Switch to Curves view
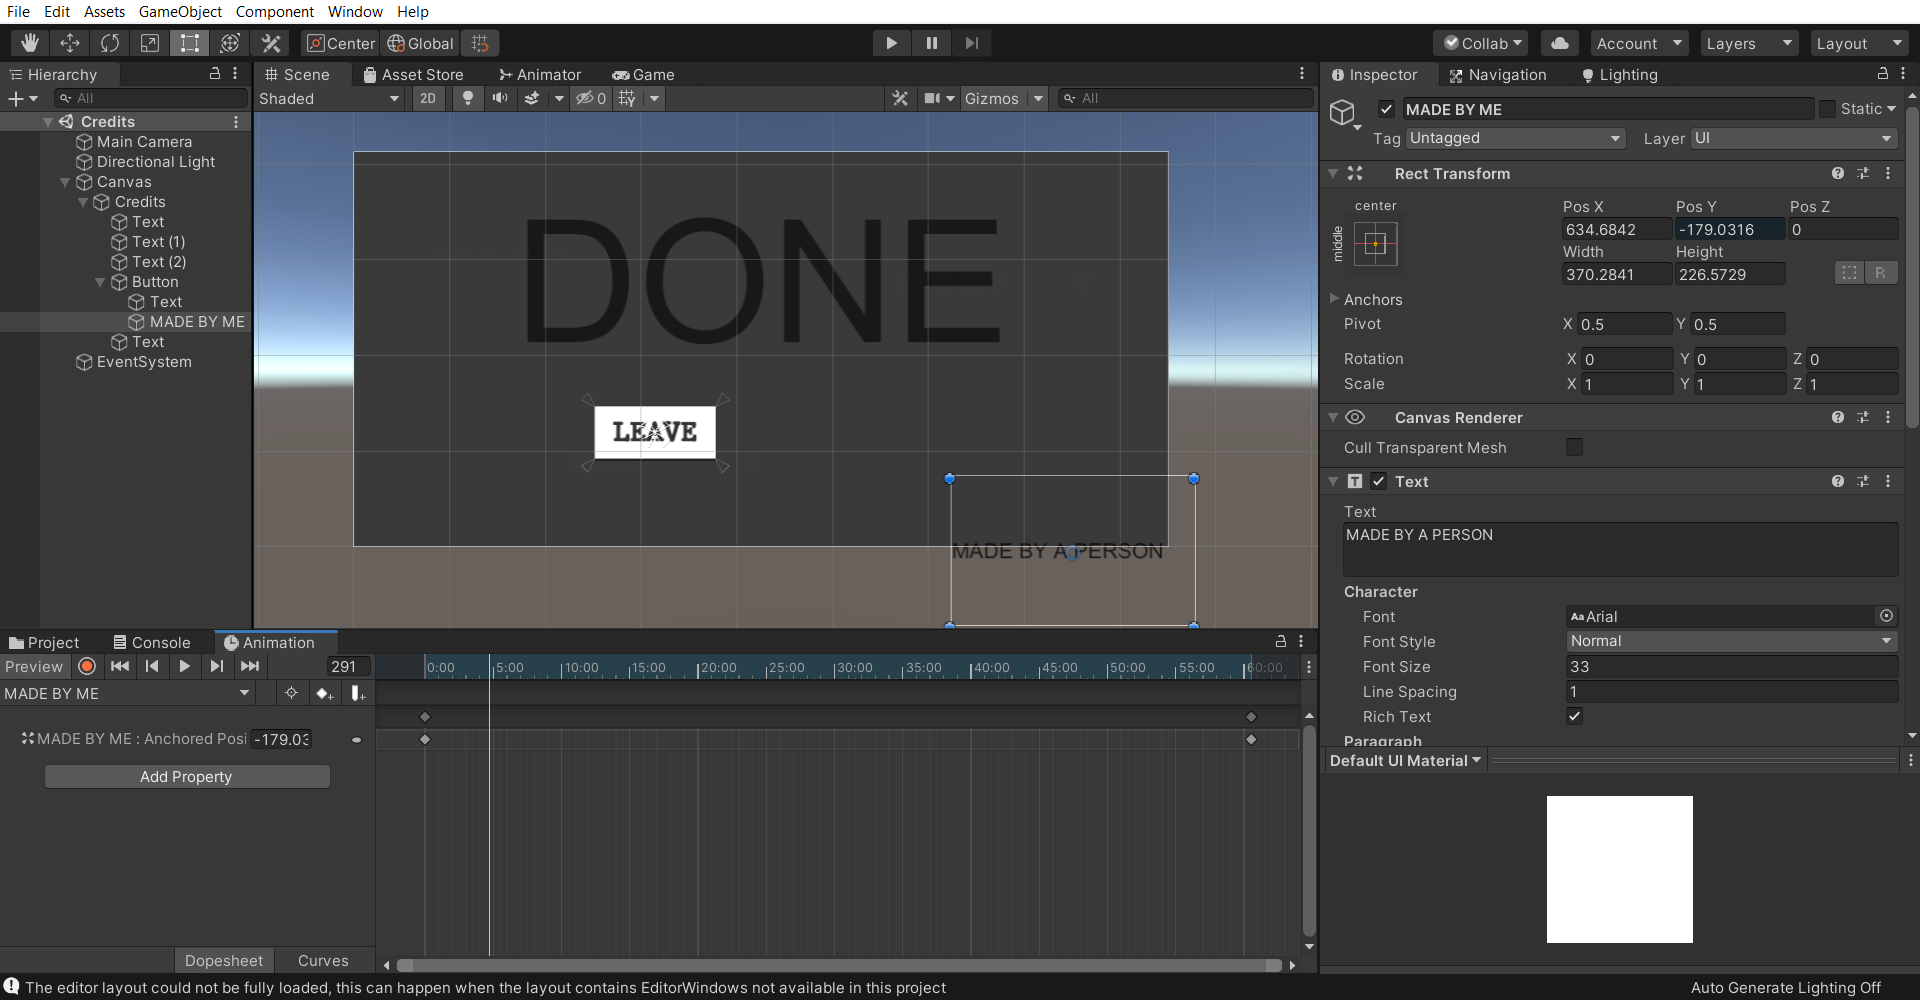This screenshot has height=1000, width=1920. coord(323,960)
